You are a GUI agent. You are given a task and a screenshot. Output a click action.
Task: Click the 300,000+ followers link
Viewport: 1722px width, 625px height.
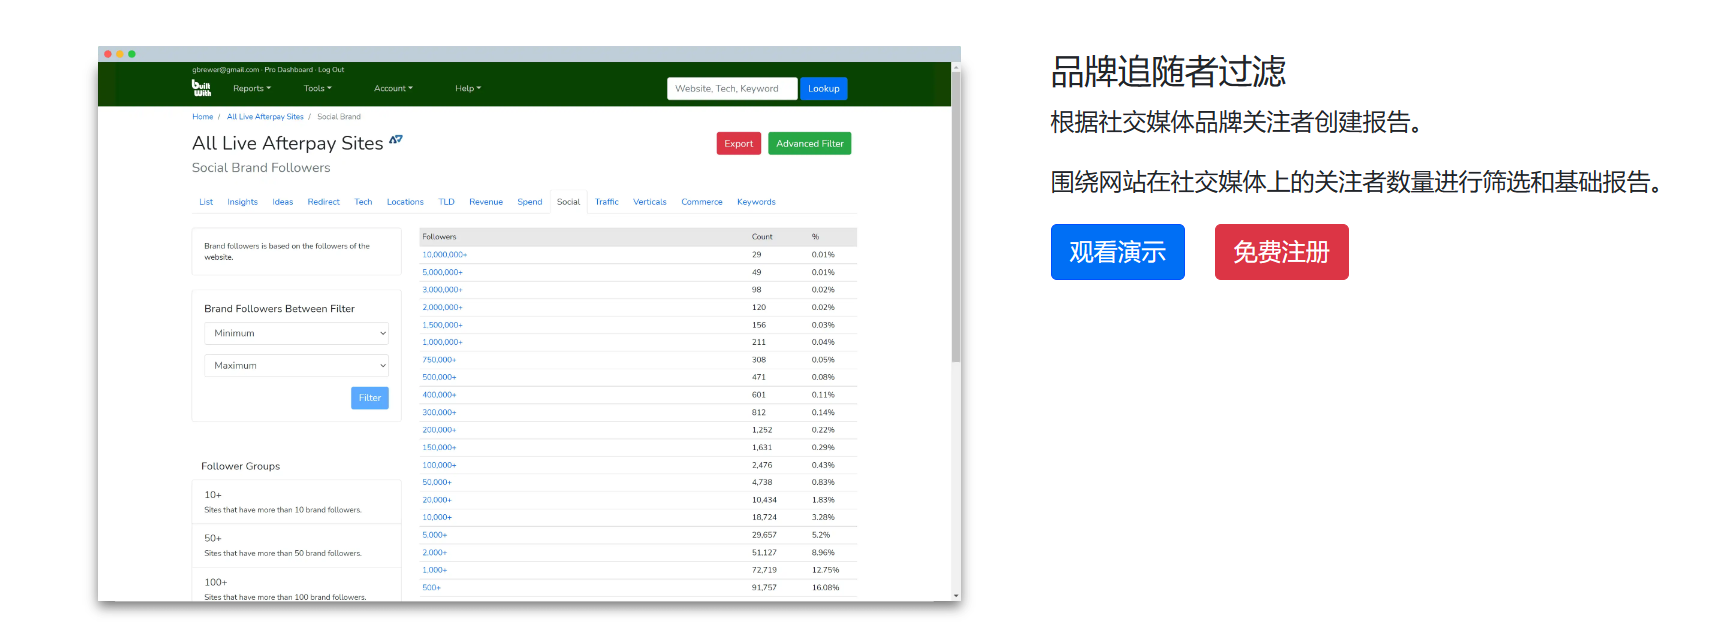tap(439, 412)
